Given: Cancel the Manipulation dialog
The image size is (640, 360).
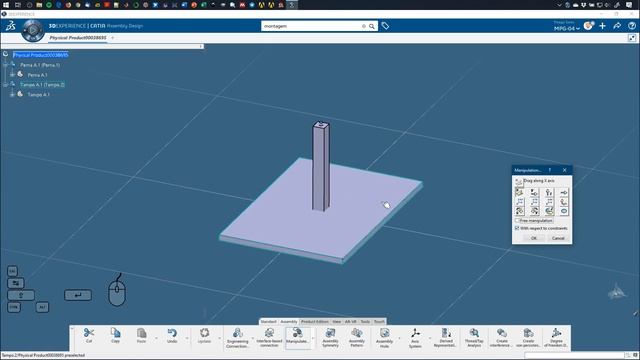Looking at the screenshot, I should [x=558, y=238].
